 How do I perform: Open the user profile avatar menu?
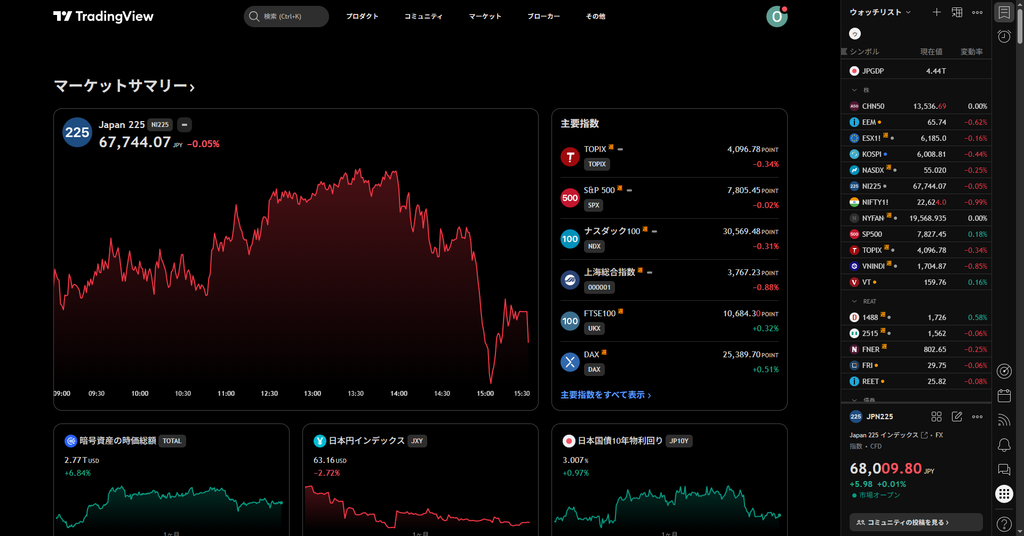click(x=776, y=16)
